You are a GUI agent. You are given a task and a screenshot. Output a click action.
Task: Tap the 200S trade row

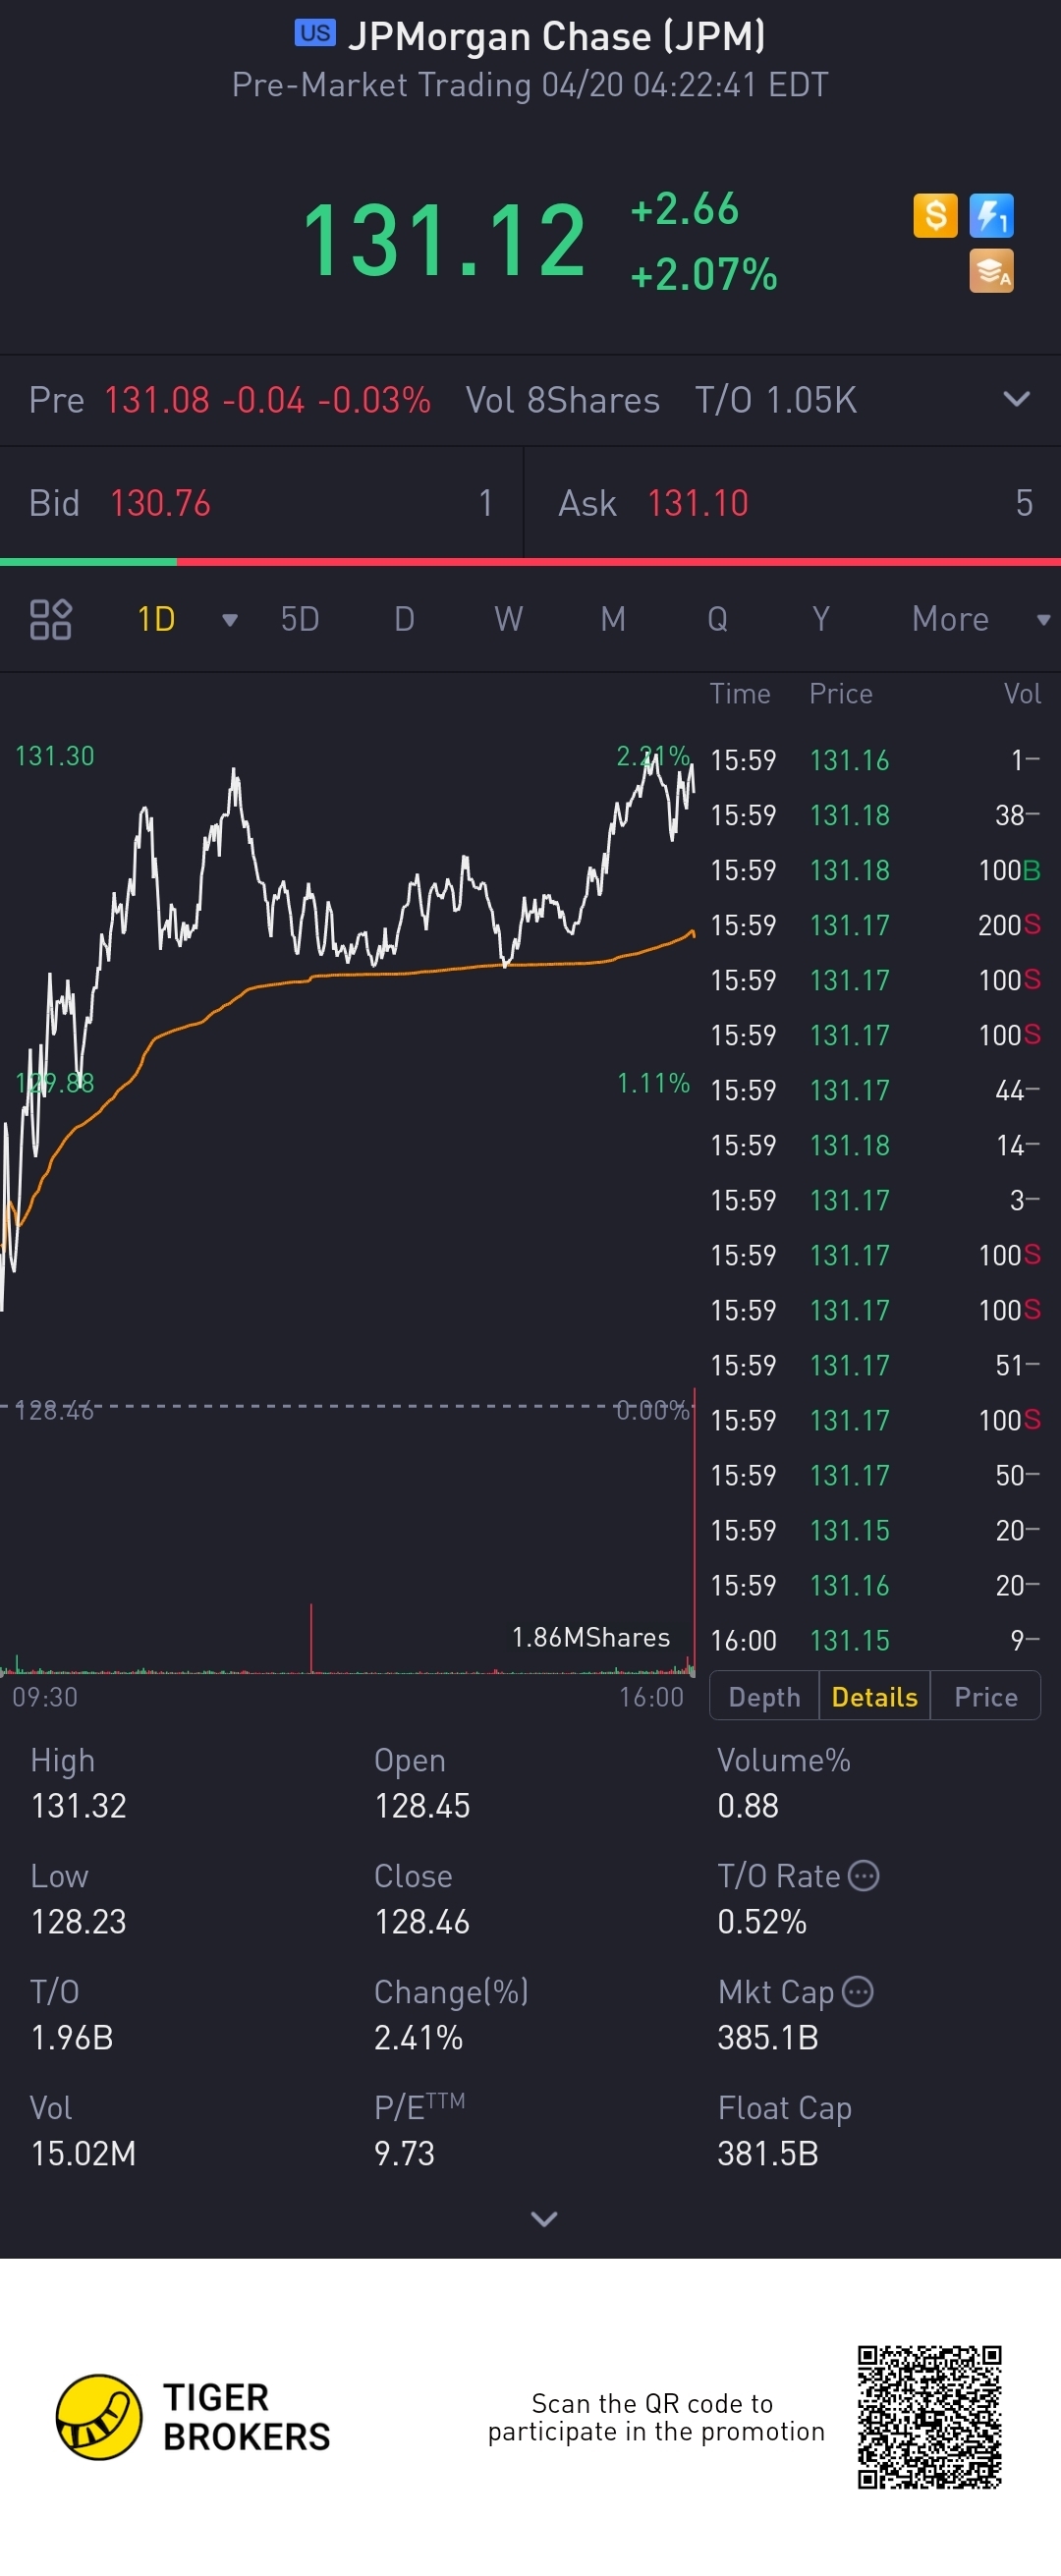coord(875,925)
